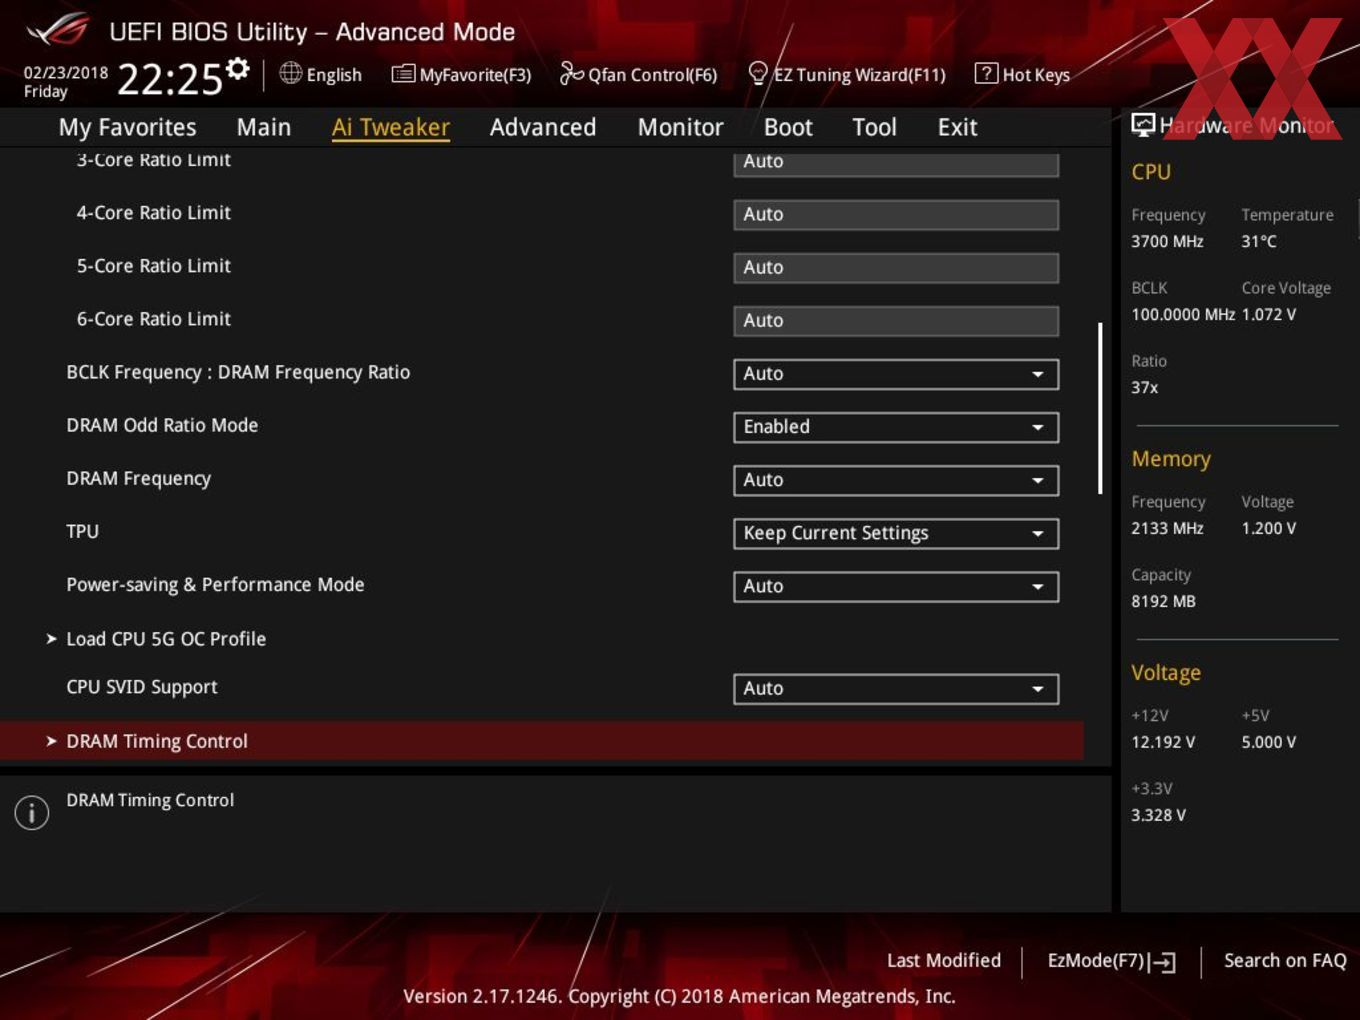Click the Memory voltage 1.200 V value

(1269, 528)
